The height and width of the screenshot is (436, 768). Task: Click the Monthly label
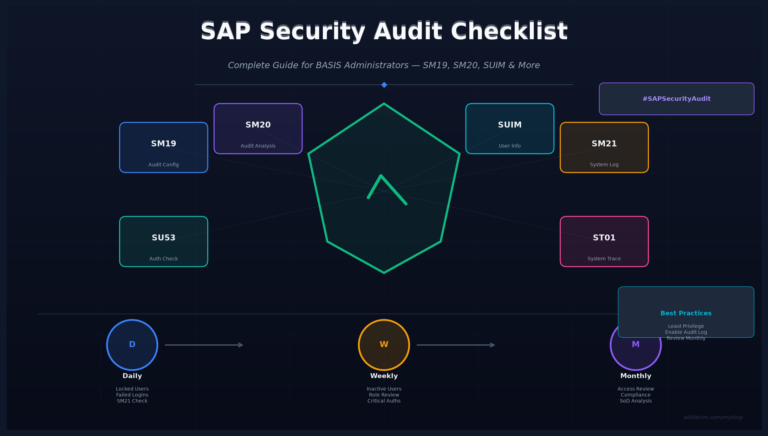pyautogui.click(x=636, y=376)
